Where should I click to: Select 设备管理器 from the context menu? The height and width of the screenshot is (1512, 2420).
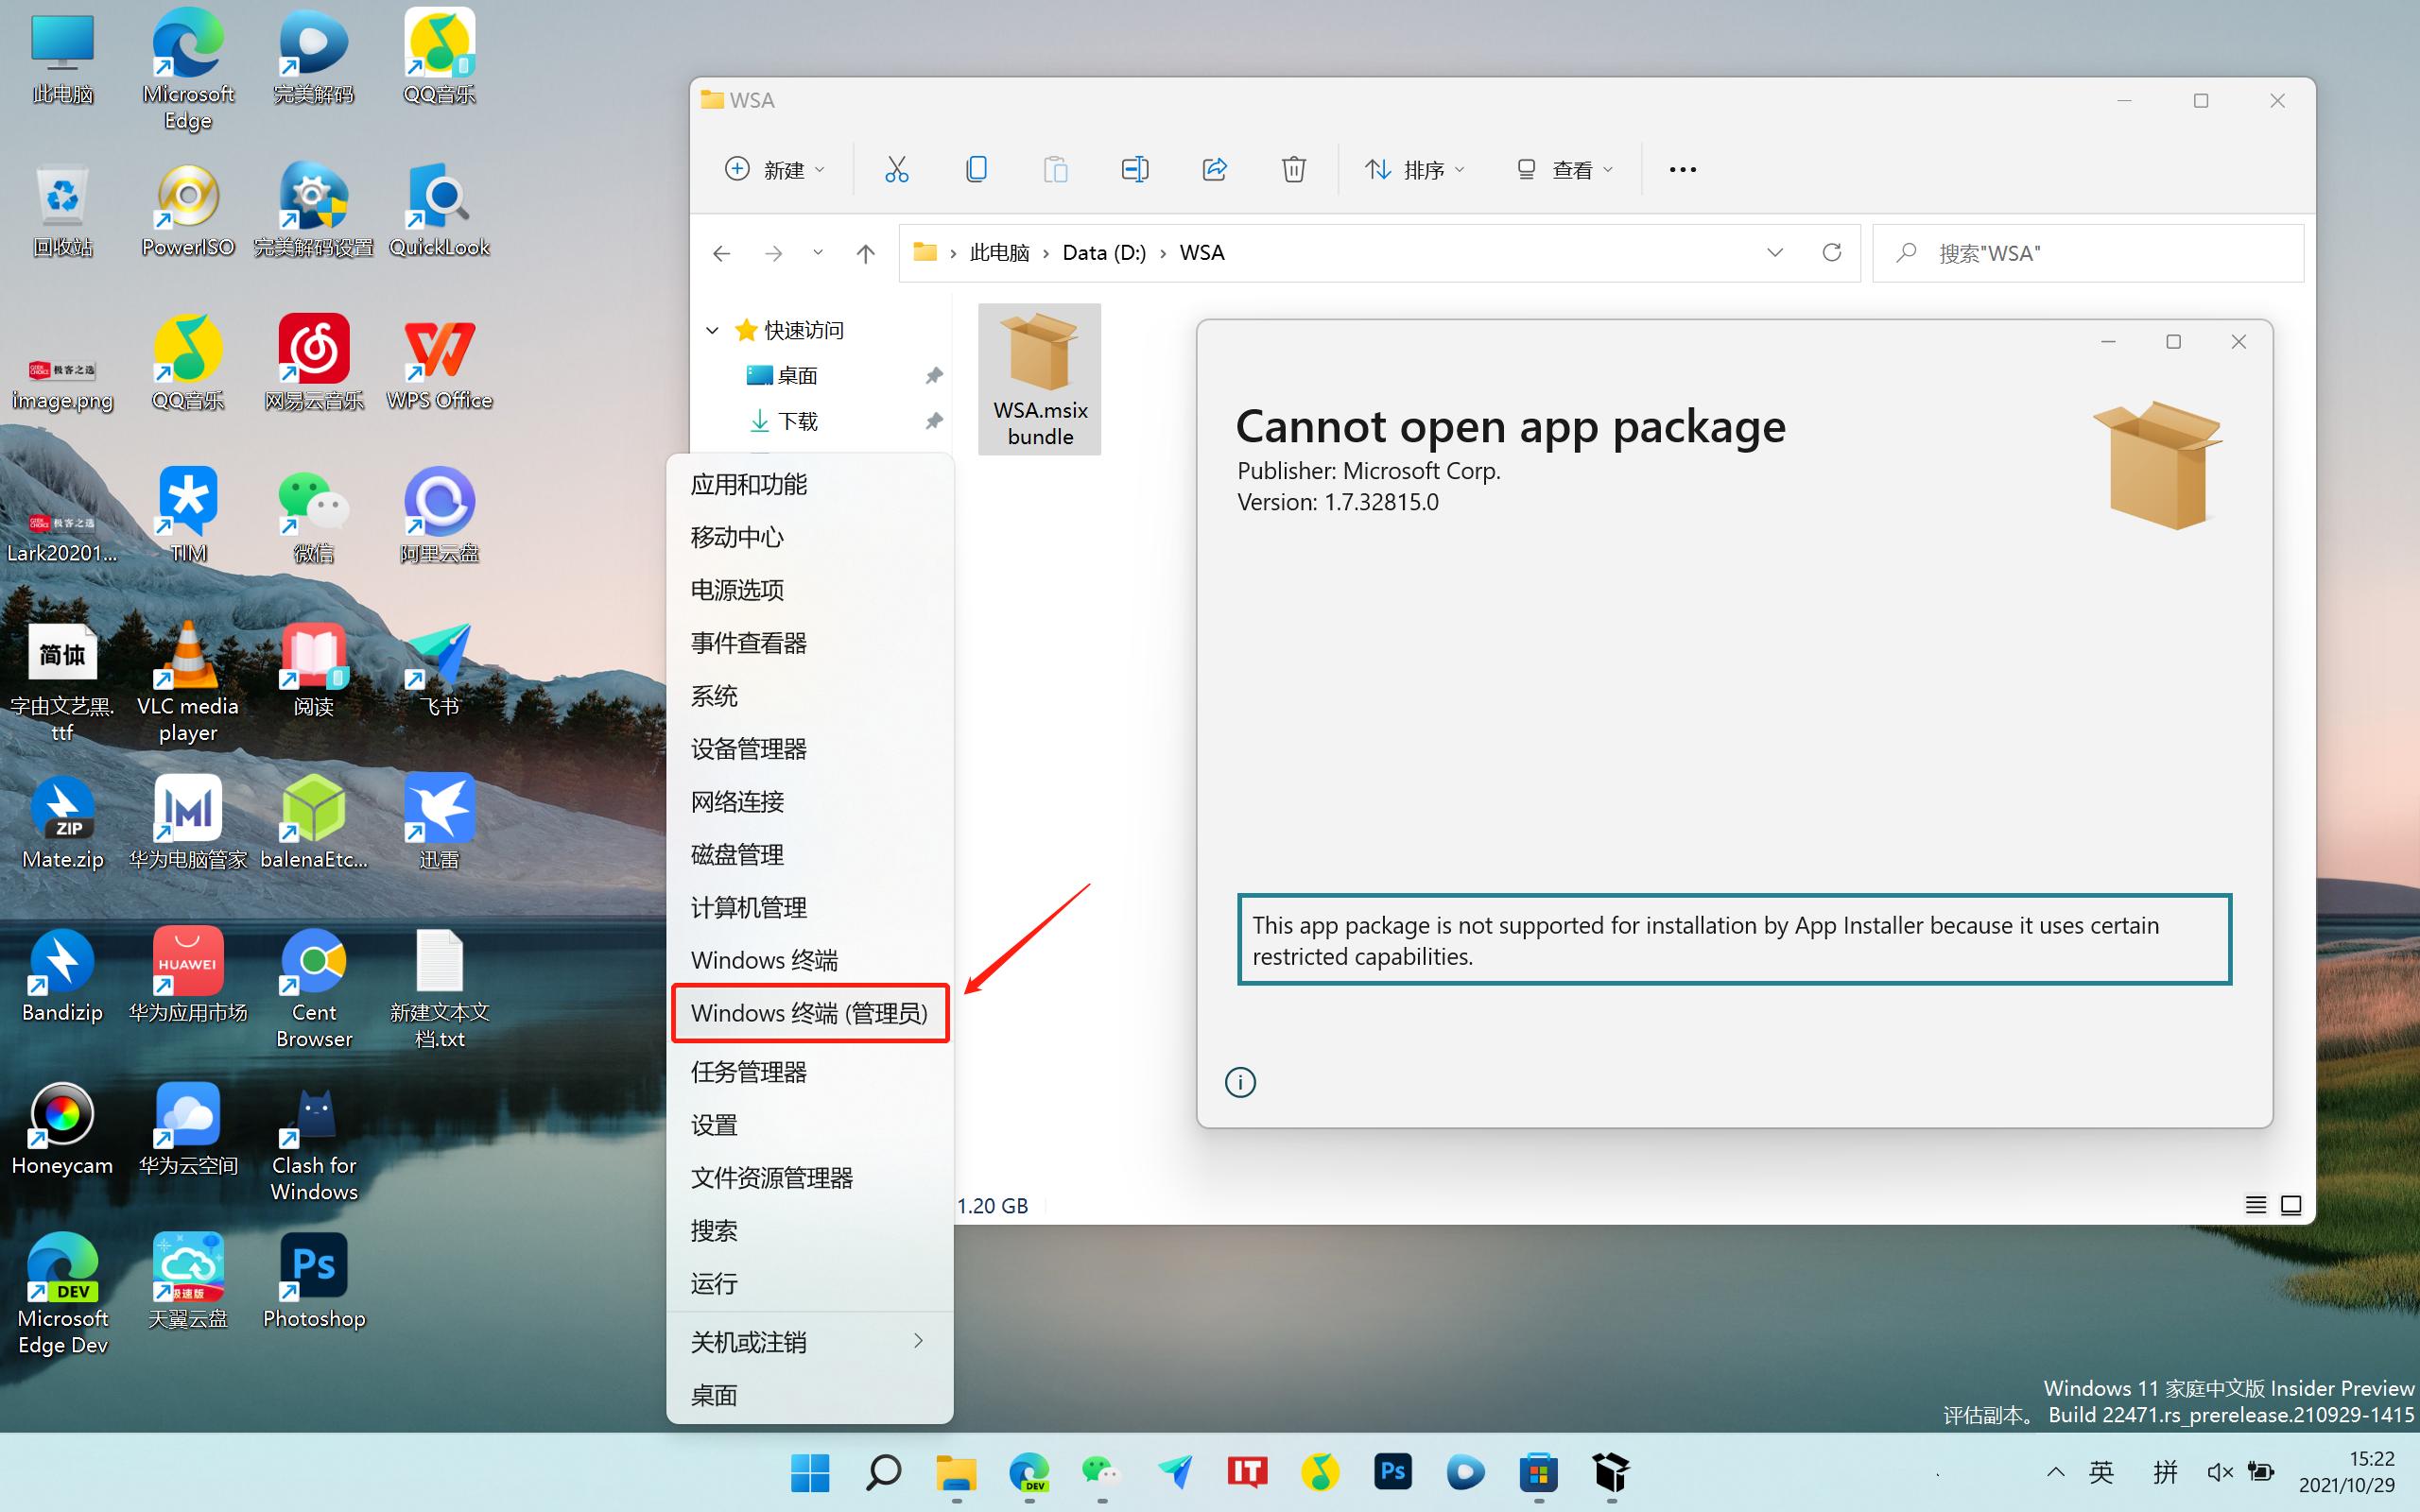(748, 748)
